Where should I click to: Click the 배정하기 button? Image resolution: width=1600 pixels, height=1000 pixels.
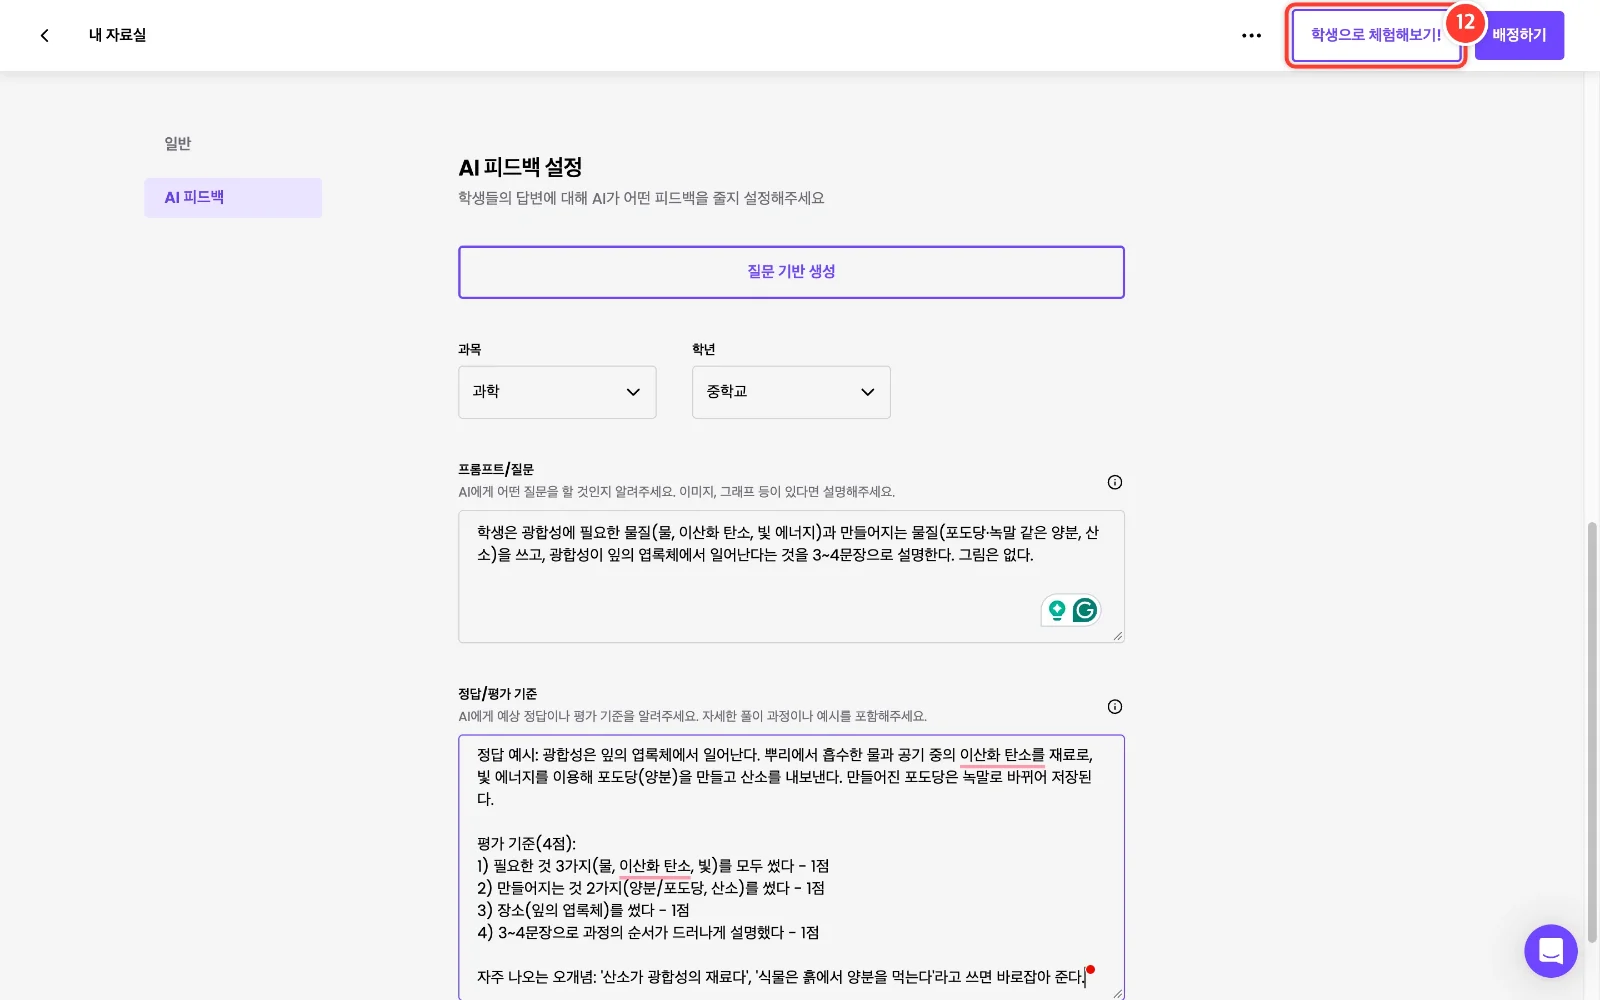pyautogui.click(x=1519, y=35)
